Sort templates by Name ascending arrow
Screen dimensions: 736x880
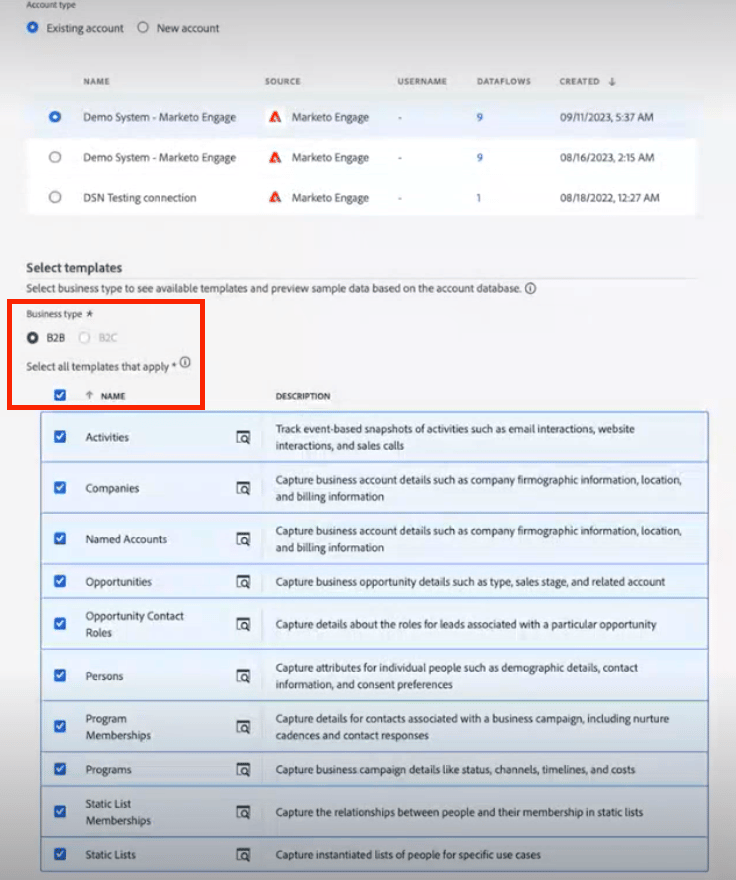(x=89, y=396)
